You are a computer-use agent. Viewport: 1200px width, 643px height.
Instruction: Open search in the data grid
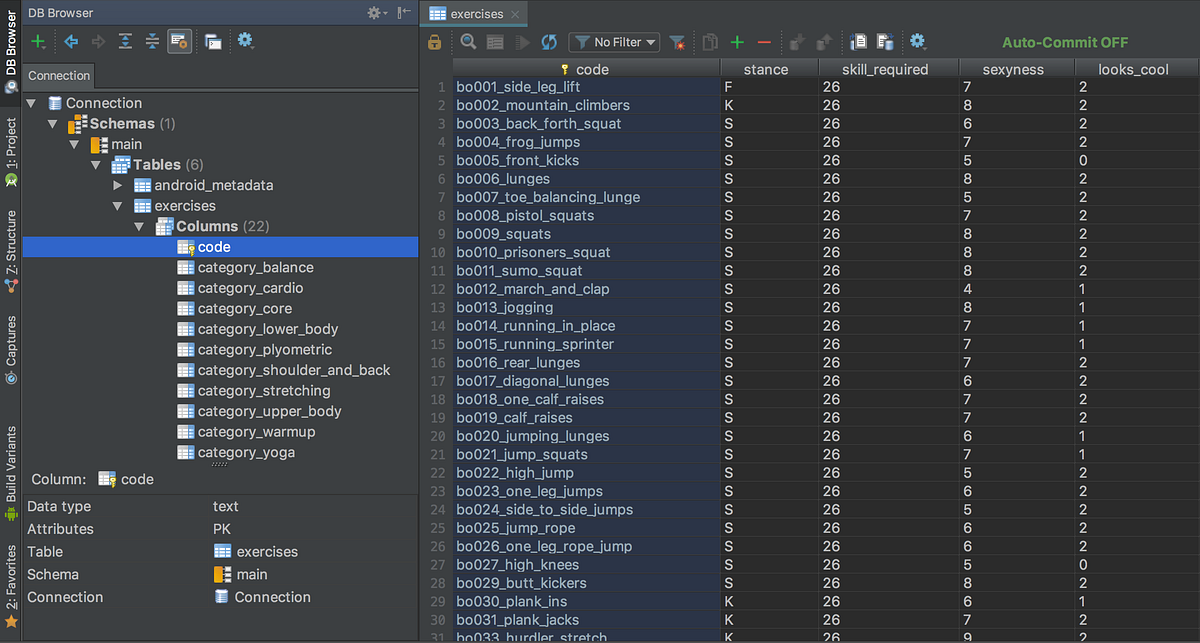pyautogui.click(x=466, y=42)
